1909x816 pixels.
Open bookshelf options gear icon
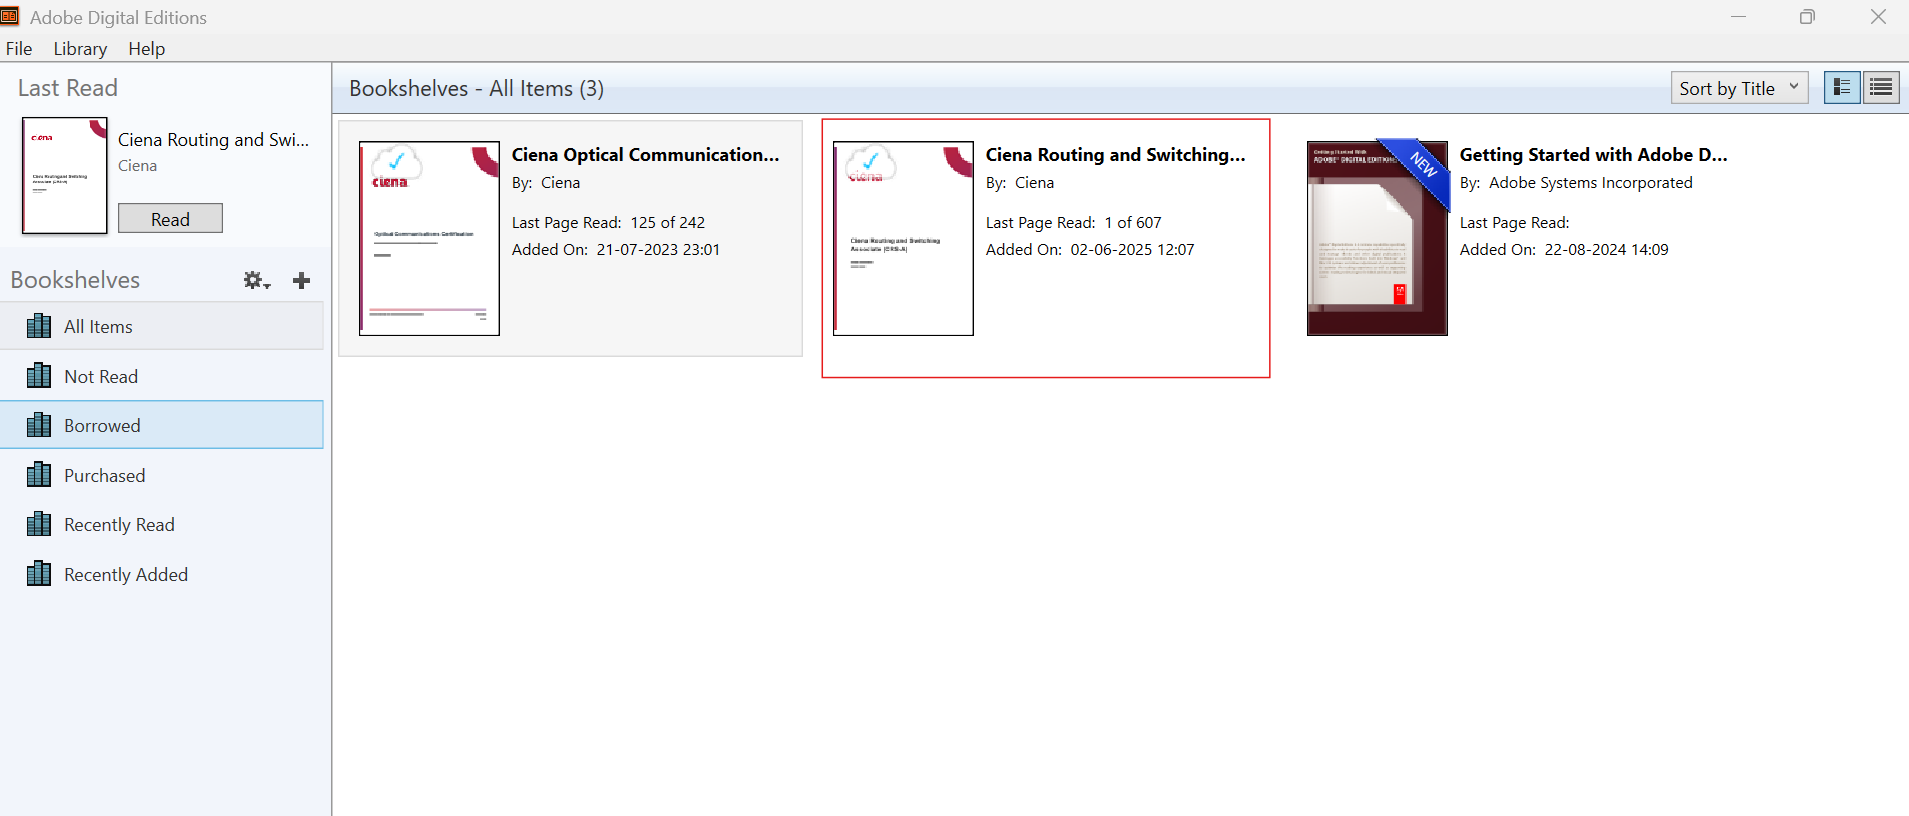click(x=257, y=281)
